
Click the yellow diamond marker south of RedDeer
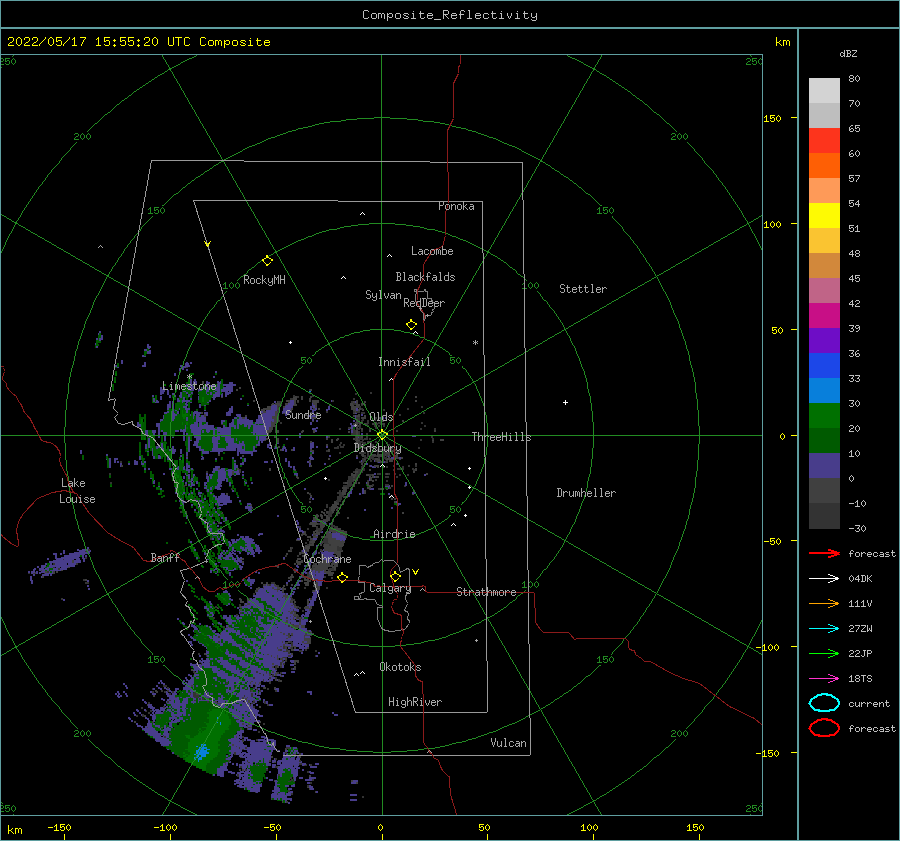click(412, 325)
